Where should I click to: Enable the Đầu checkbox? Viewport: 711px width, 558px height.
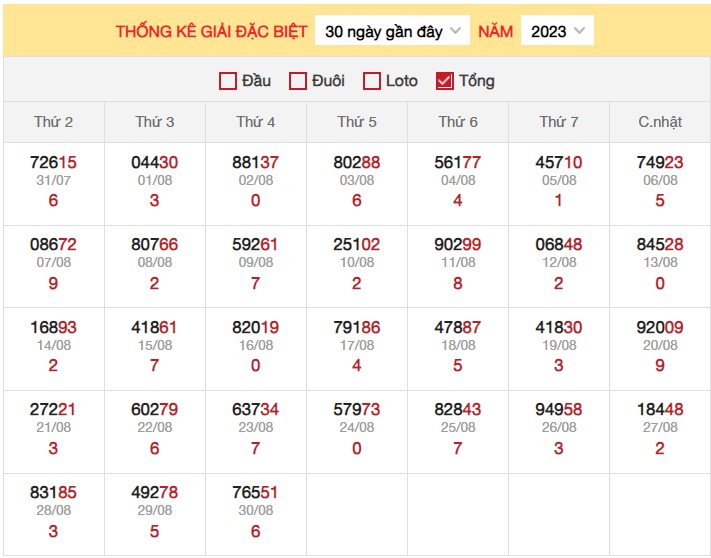228,81
